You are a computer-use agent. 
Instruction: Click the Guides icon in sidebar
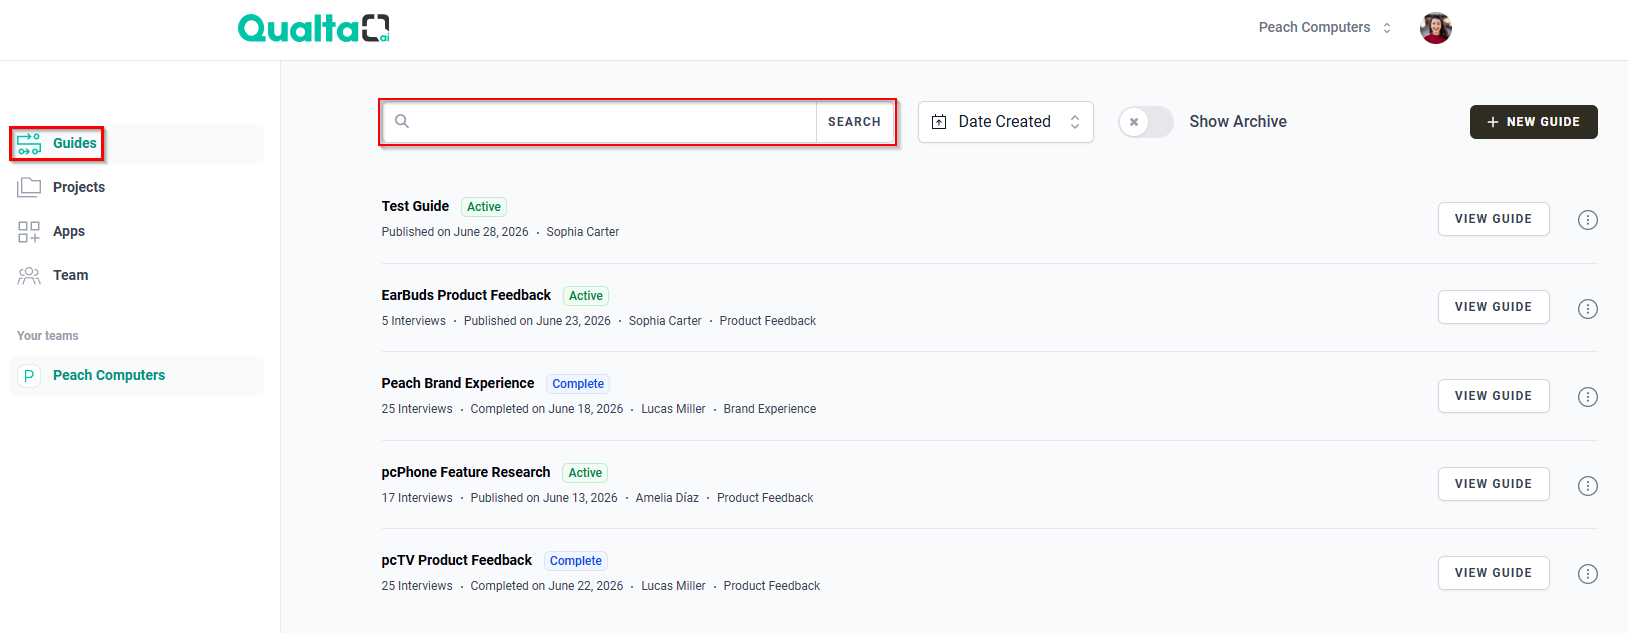(29, 144)
